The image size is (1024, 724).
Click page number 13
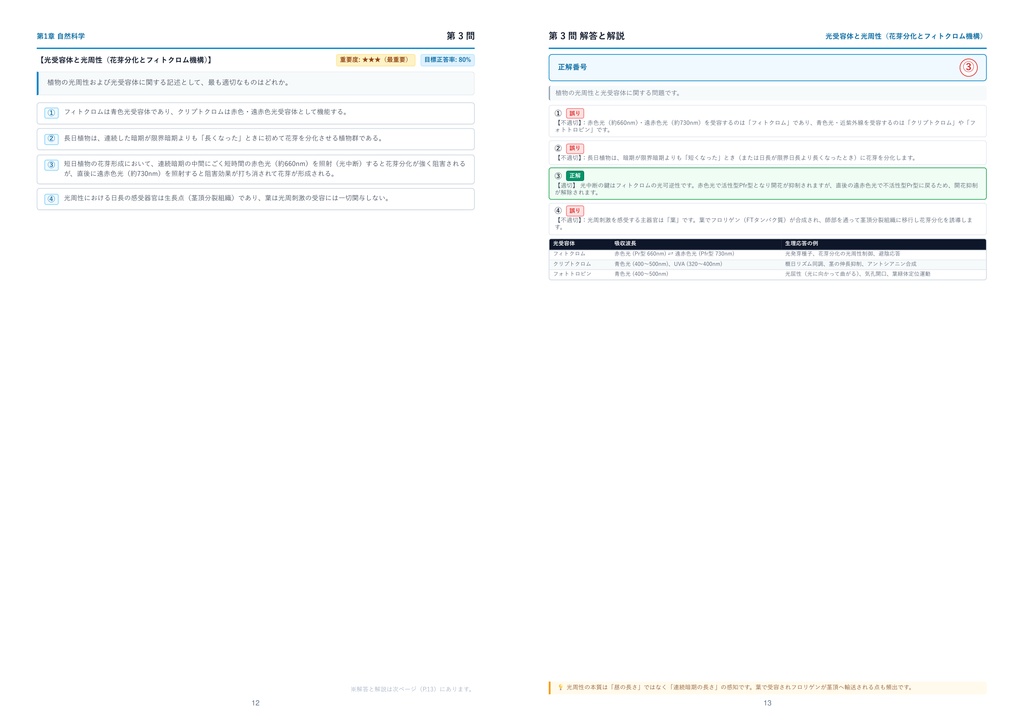pos(767,703)
